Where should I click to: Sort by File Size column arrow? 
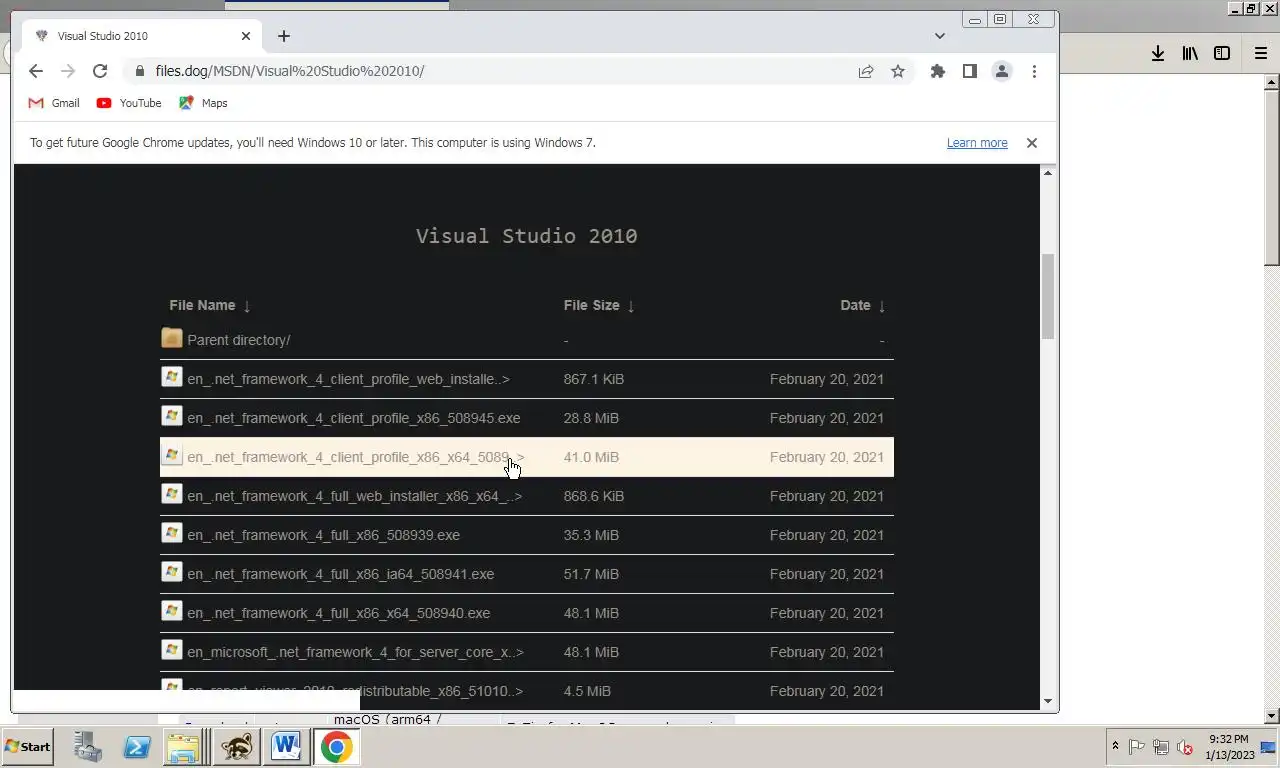click(x=631, y=306)
